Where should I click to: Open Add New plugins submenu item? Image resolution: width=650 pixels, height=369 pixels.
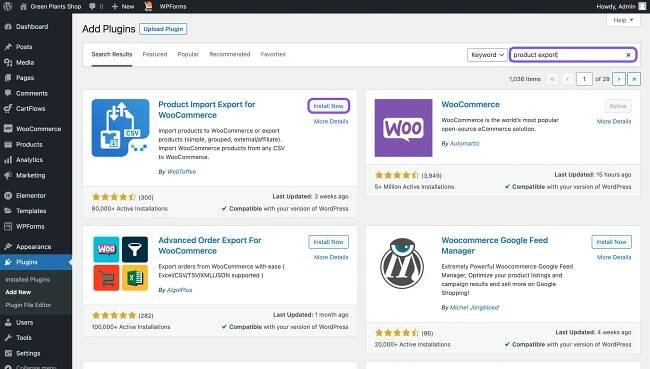18,292
